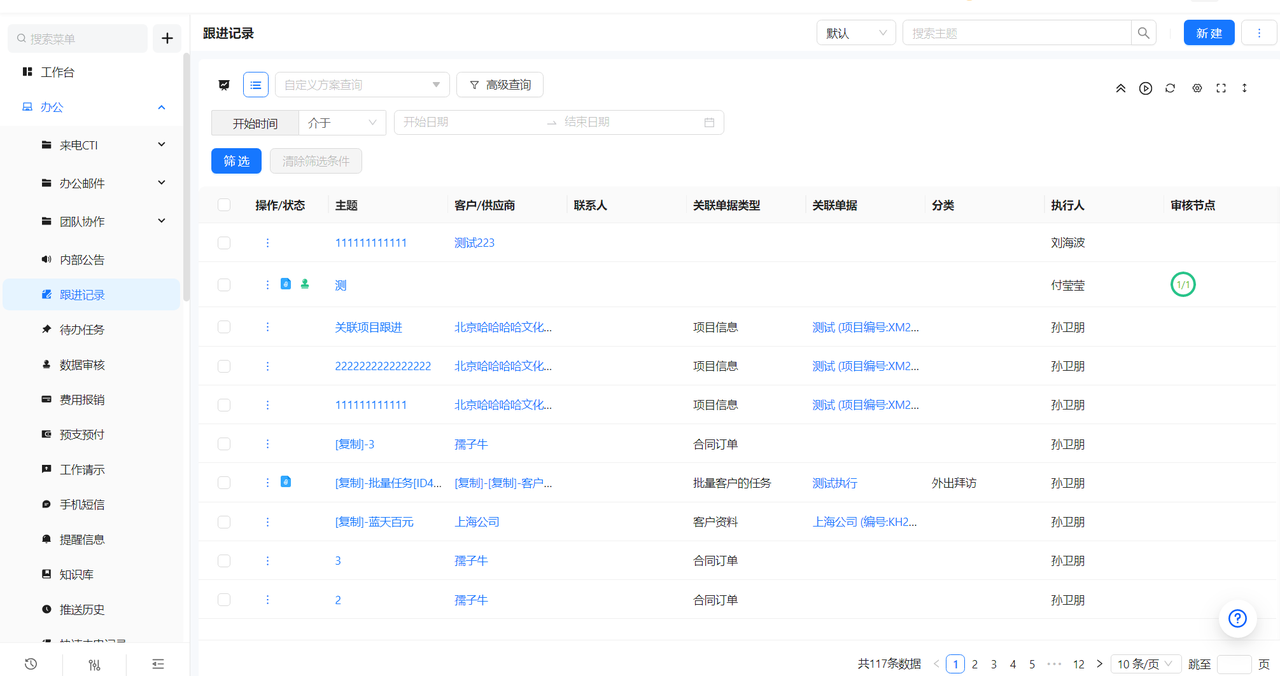Open row actions for 关联项目跟进 row

coord(267,327)
